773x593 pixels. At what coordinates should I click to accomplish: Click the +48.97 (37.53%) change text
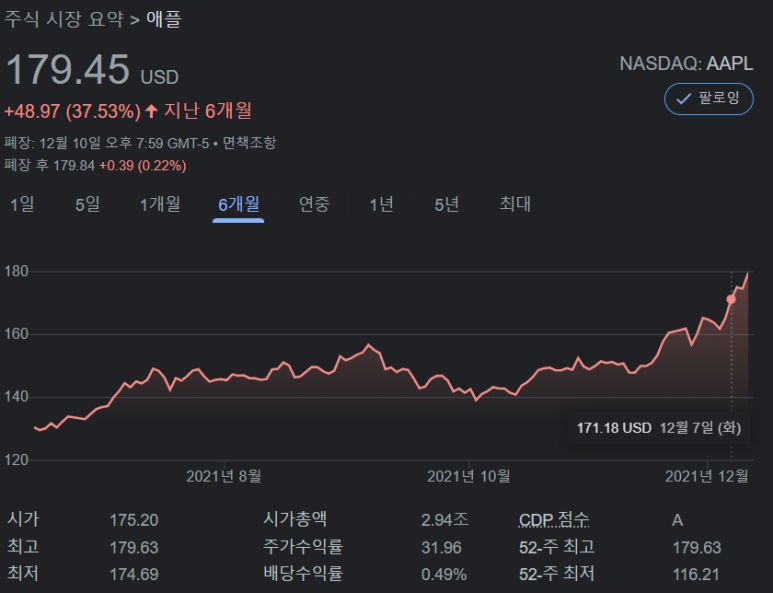[72, 111]
